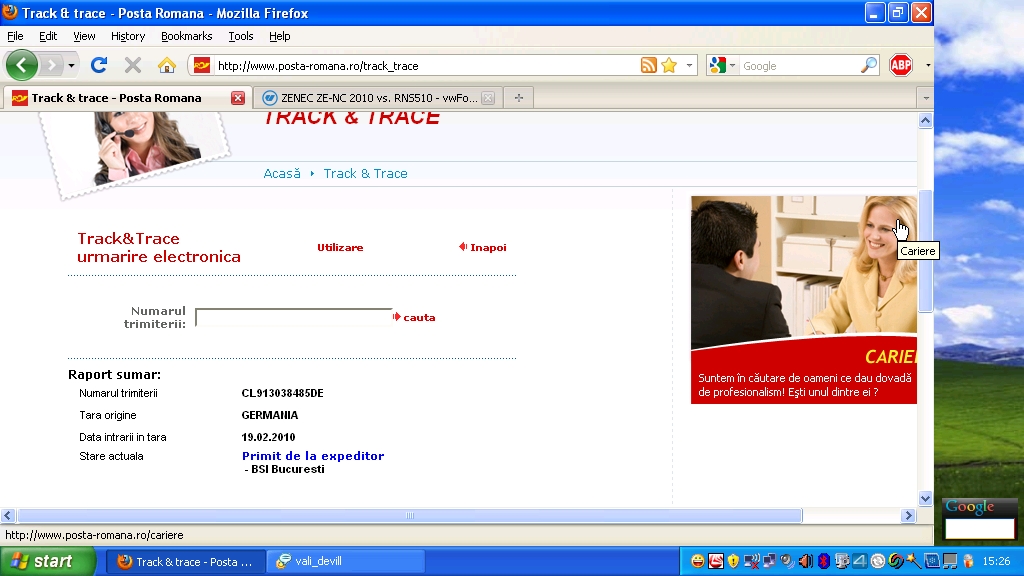Open the address bar history dropdown
The image size is (1024, 576).
coord(689,65)
